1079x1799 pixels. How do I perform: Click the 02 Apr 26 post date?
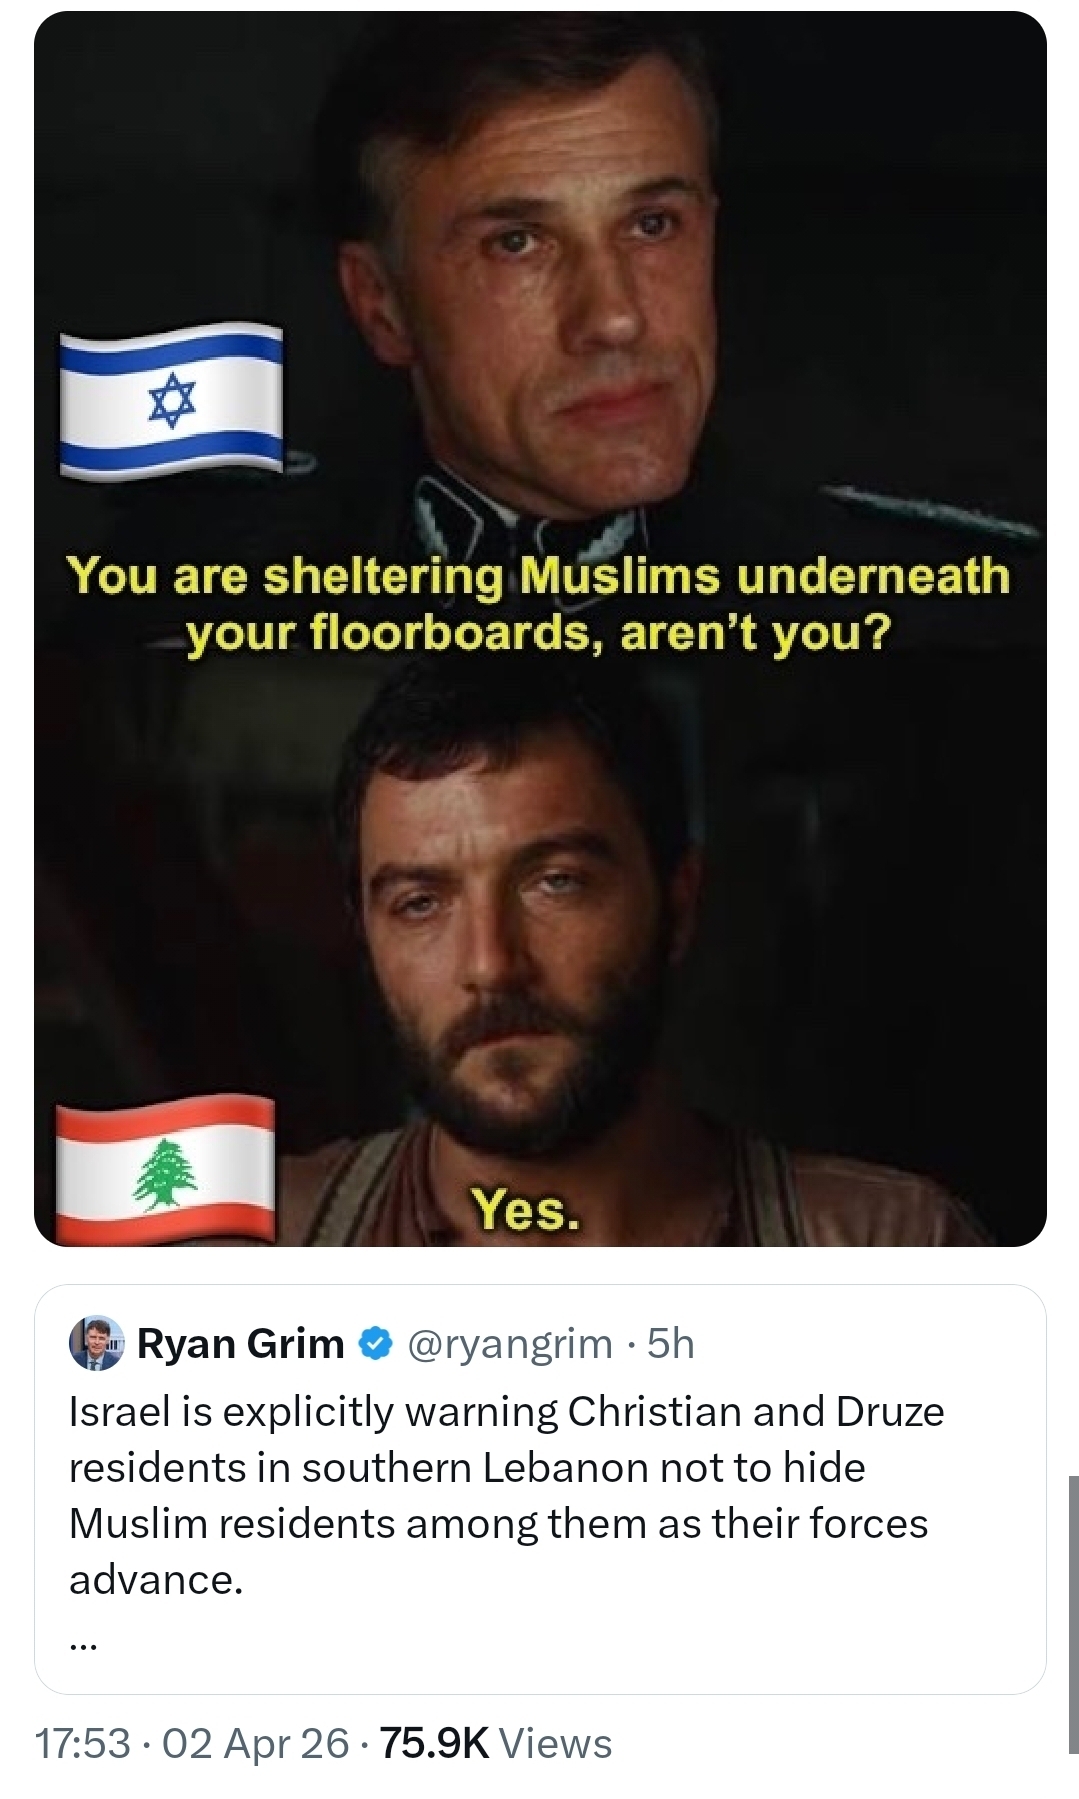click(255, 1744)
